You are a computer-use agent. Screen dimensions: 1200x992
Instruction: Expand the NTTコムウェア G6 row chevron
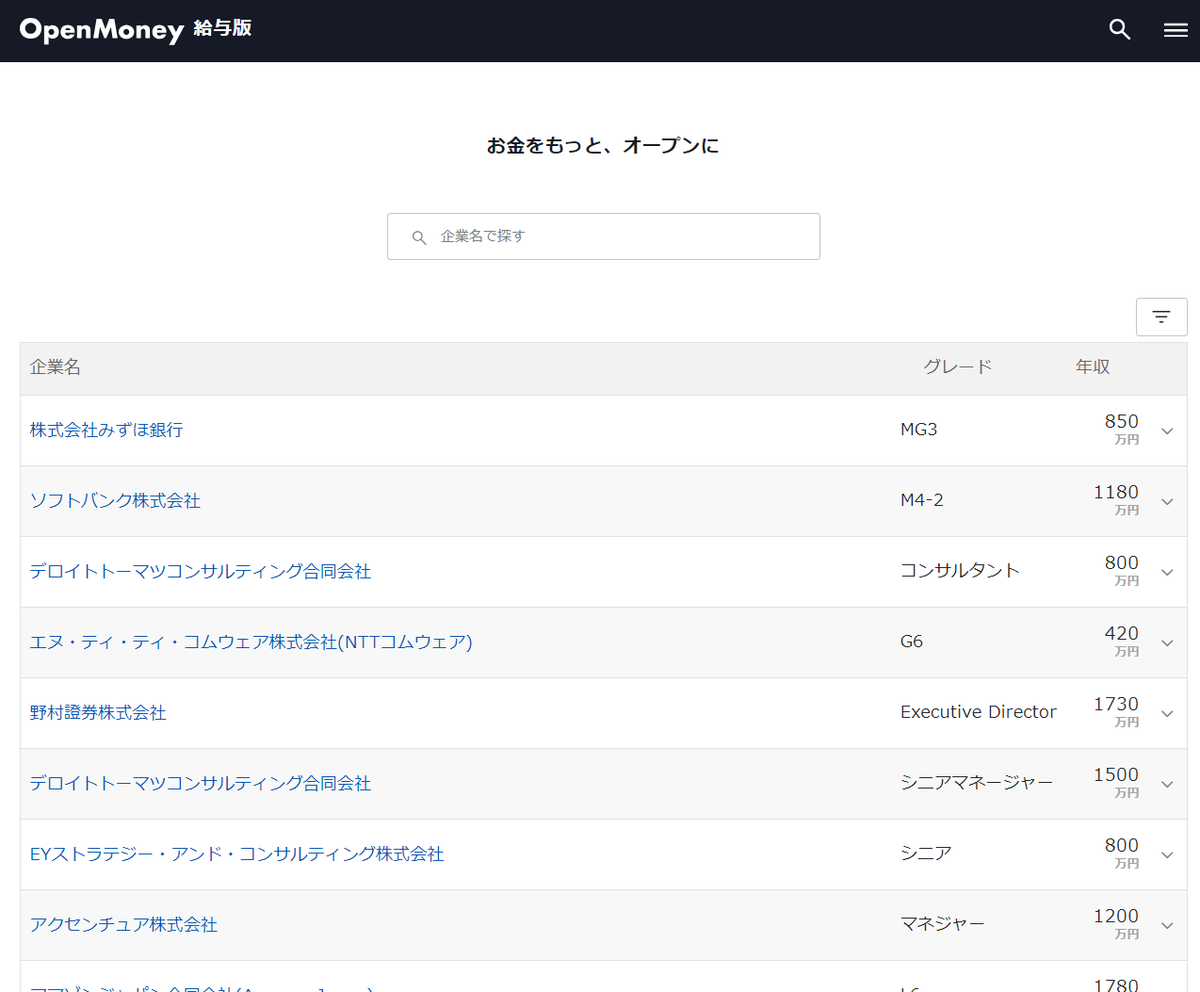click(x=1167, y=643)
